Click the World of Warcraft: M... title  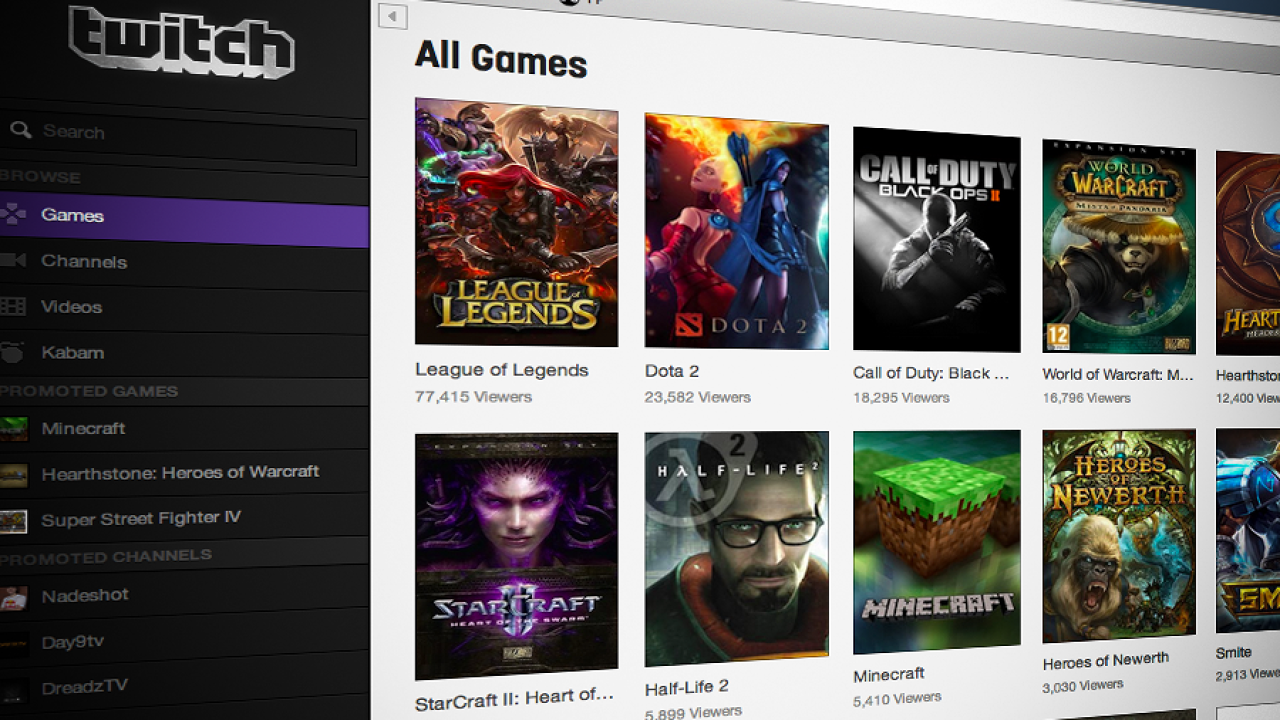(x=1118, y=374)
